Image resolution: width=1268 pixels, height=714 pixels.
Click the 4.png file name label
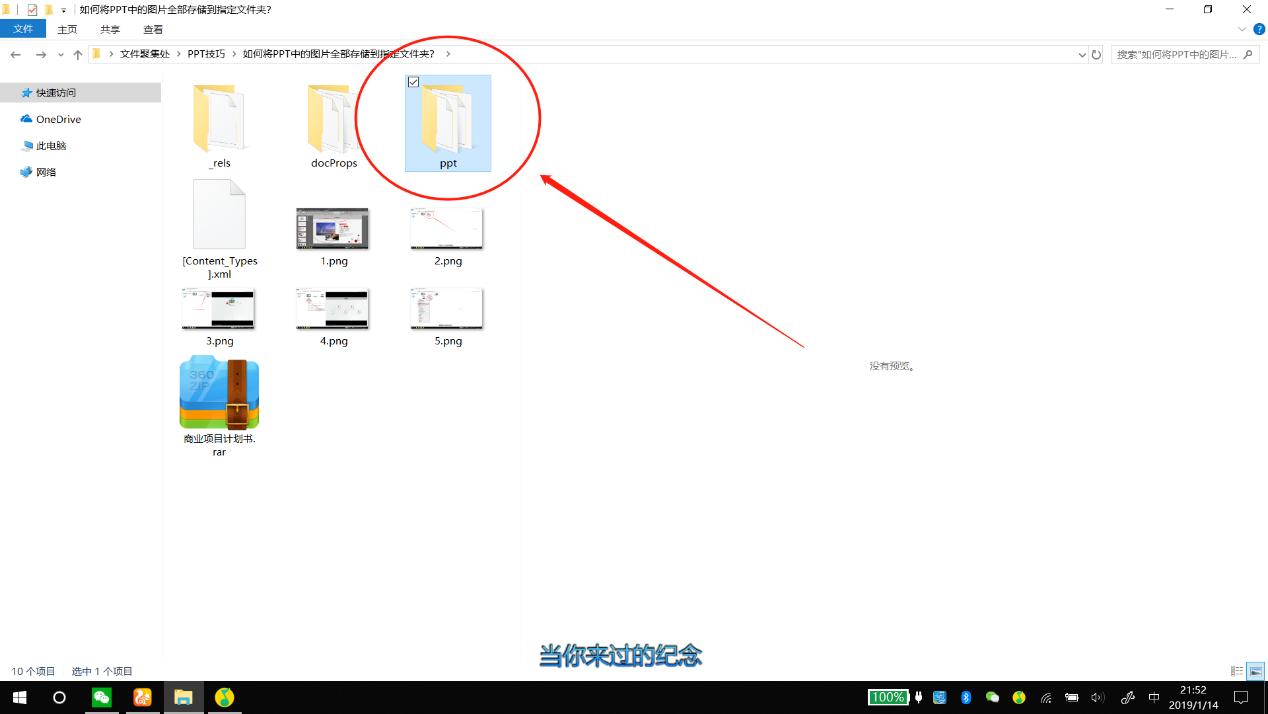334,341
